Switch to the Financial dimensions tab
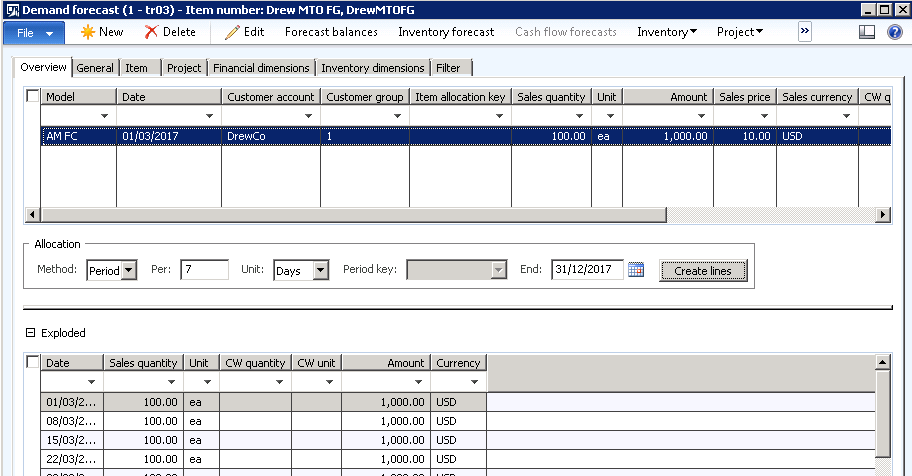 260,68
